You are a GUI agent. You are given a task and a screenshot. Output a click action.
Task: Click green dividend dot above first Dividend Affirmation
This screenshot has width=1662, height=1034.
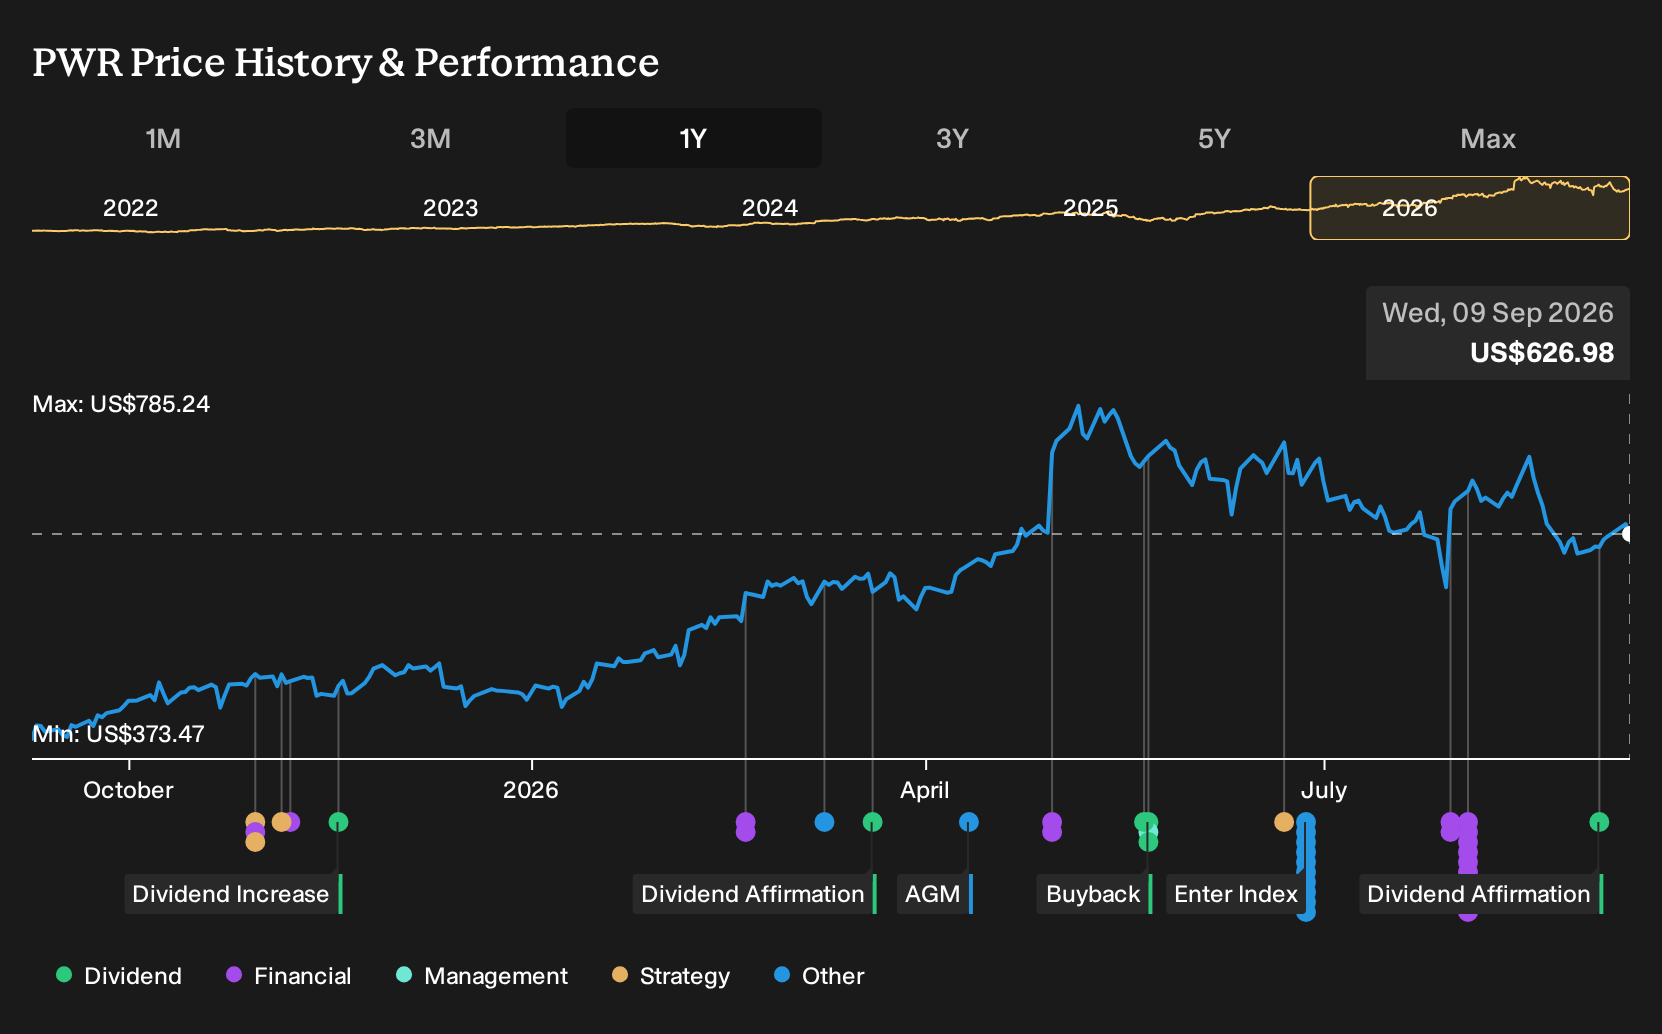pyautogui.click(x=872, y=822)
